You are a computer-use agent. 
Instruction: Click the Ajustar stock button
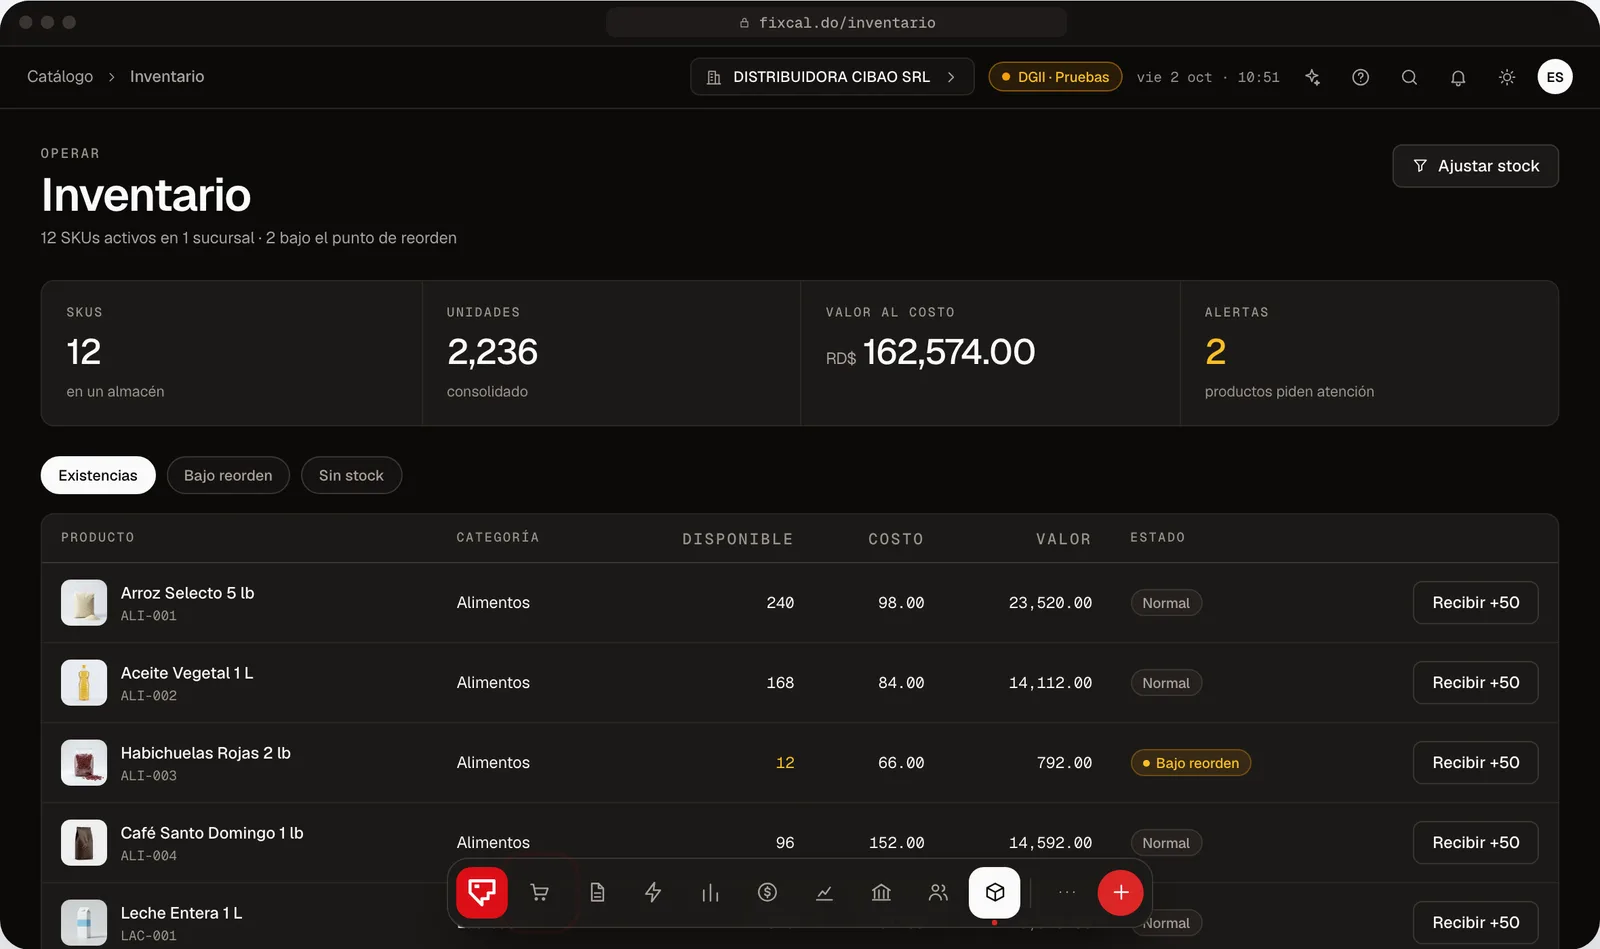(x=1476, y=166)
